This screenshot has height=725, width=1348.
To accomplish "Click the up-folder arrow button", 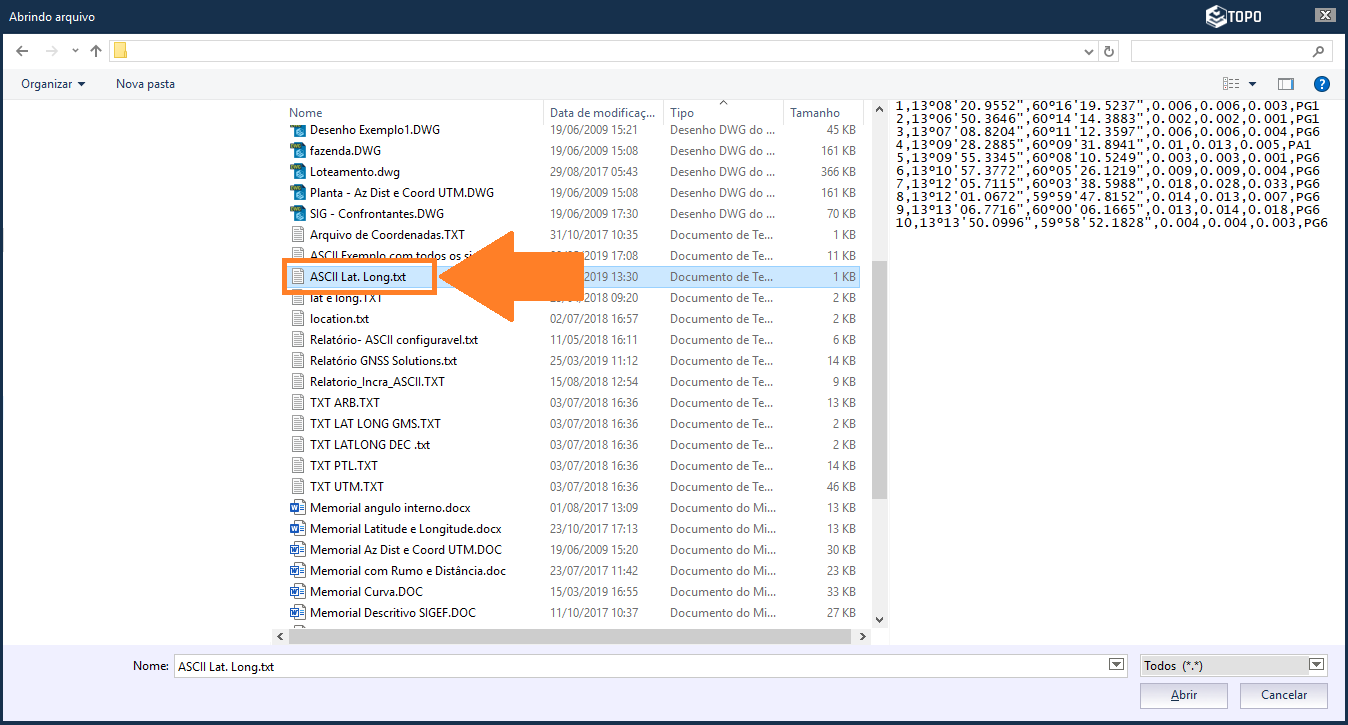I will coord(96,51).
